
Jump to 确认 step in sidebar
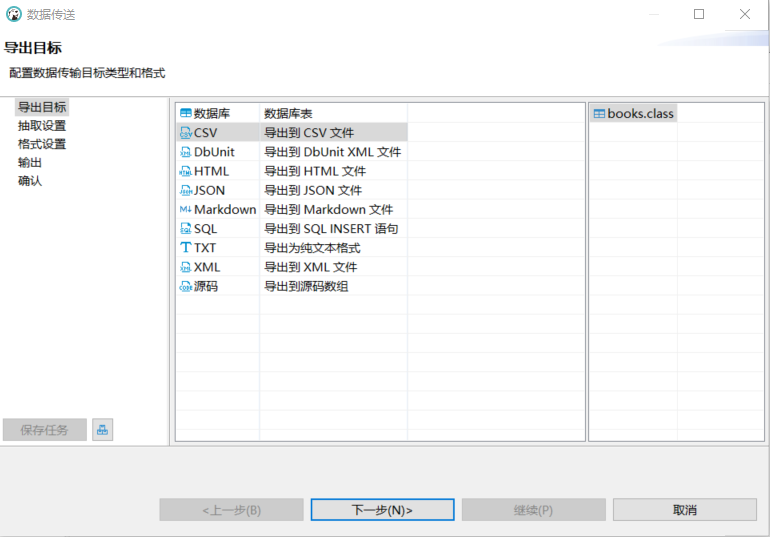[x=30, y=181]
